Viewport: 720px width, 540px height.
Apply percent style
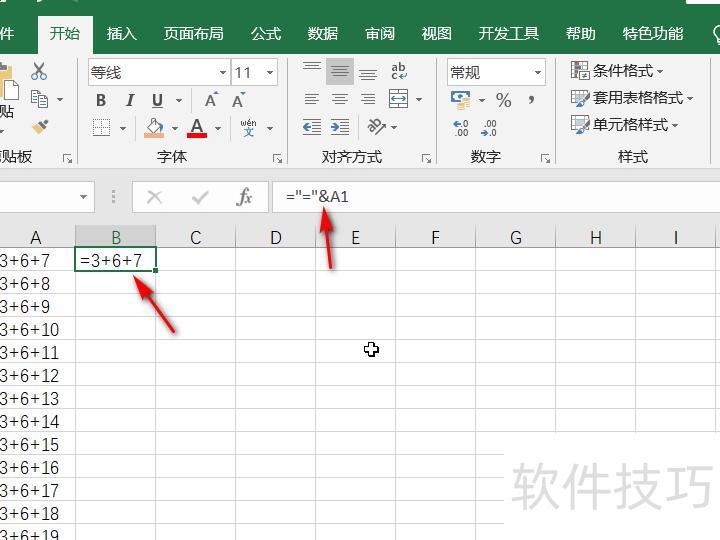(504, 100)
